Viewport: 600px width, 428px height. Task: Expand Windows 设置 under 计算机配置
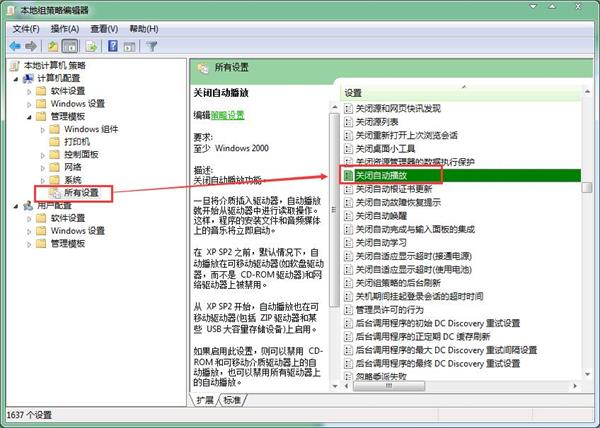pyautogui.click(x=29, y=104)
